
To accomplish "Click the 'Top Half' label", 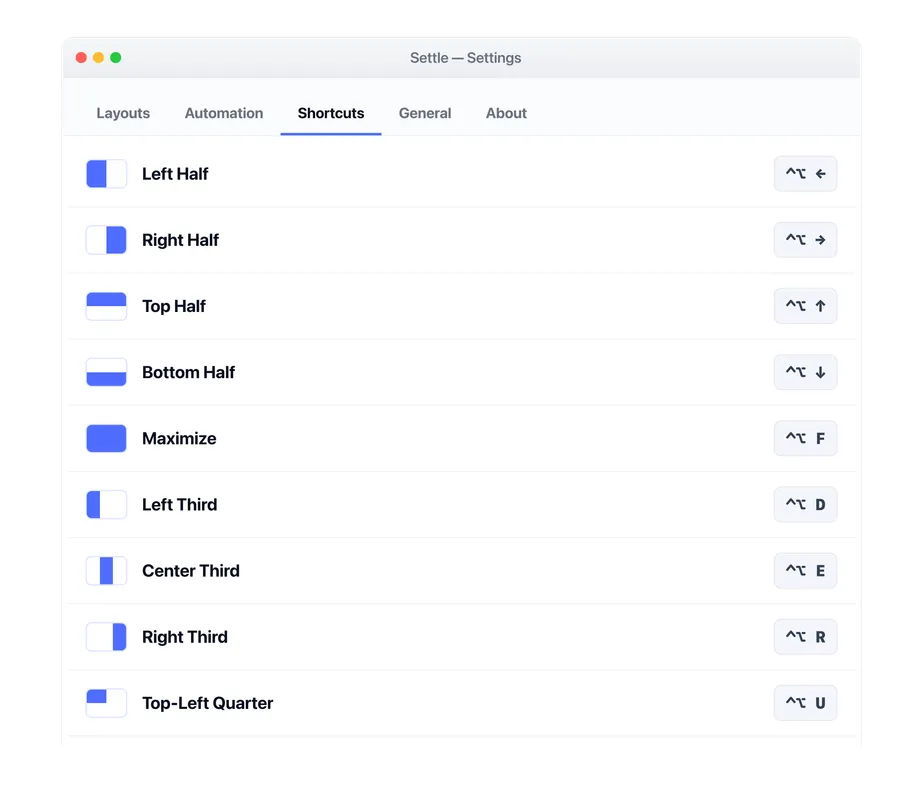I will (174, 306).
